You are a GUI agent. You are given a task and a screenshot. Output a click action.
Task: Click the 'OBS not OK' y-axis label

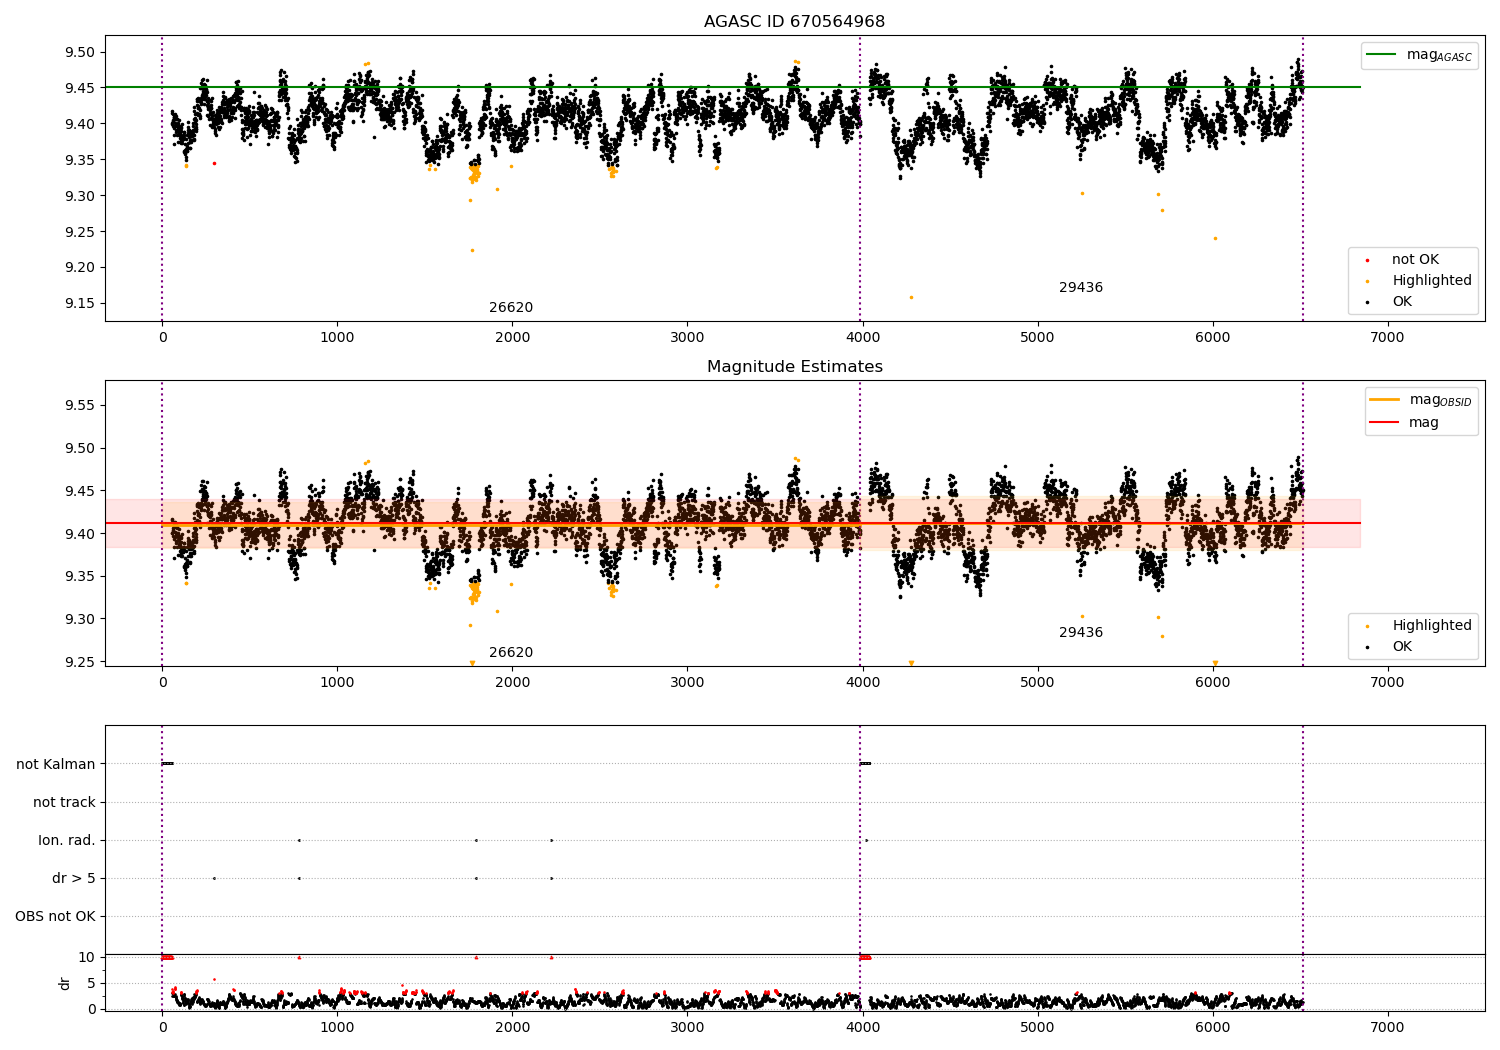(55, 917)
